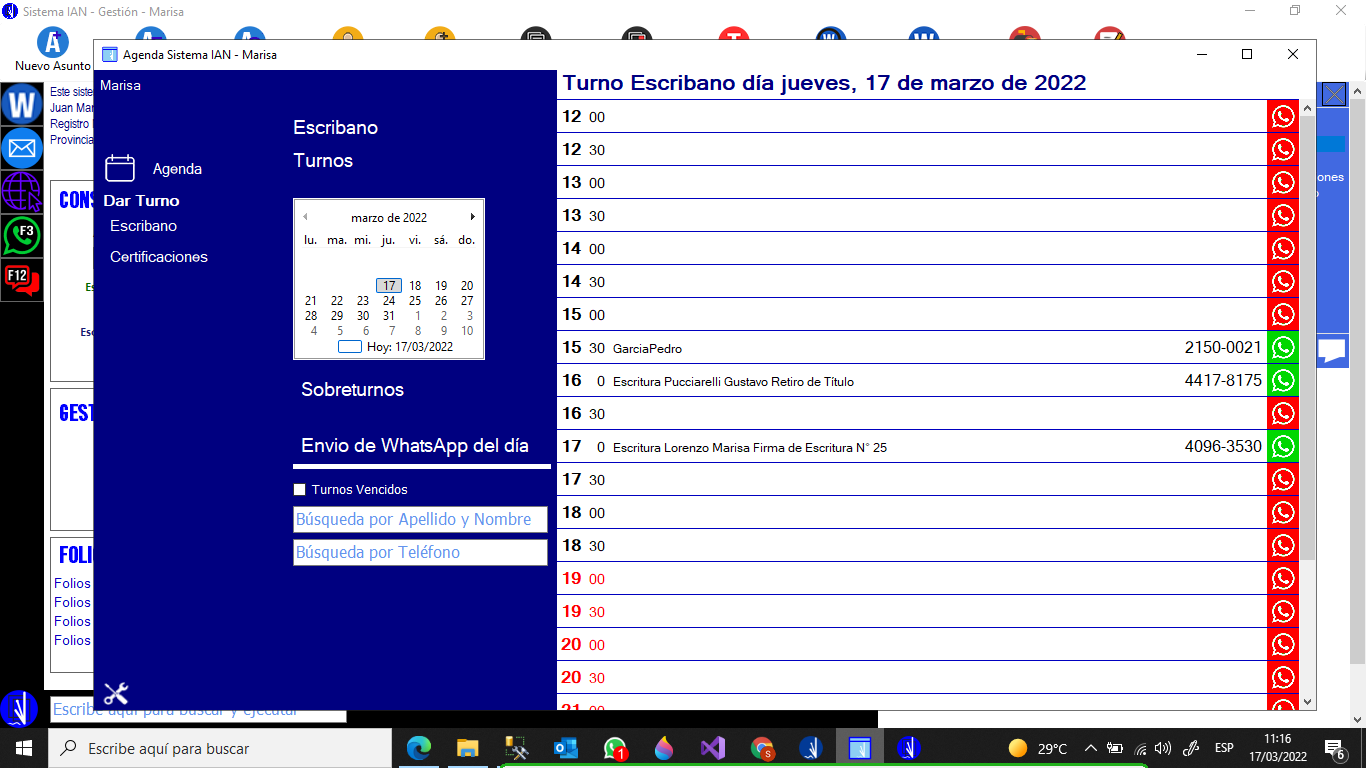Click green WhatsApp icon for Lorenzo Marisa appointment

tap(1282, 447)
